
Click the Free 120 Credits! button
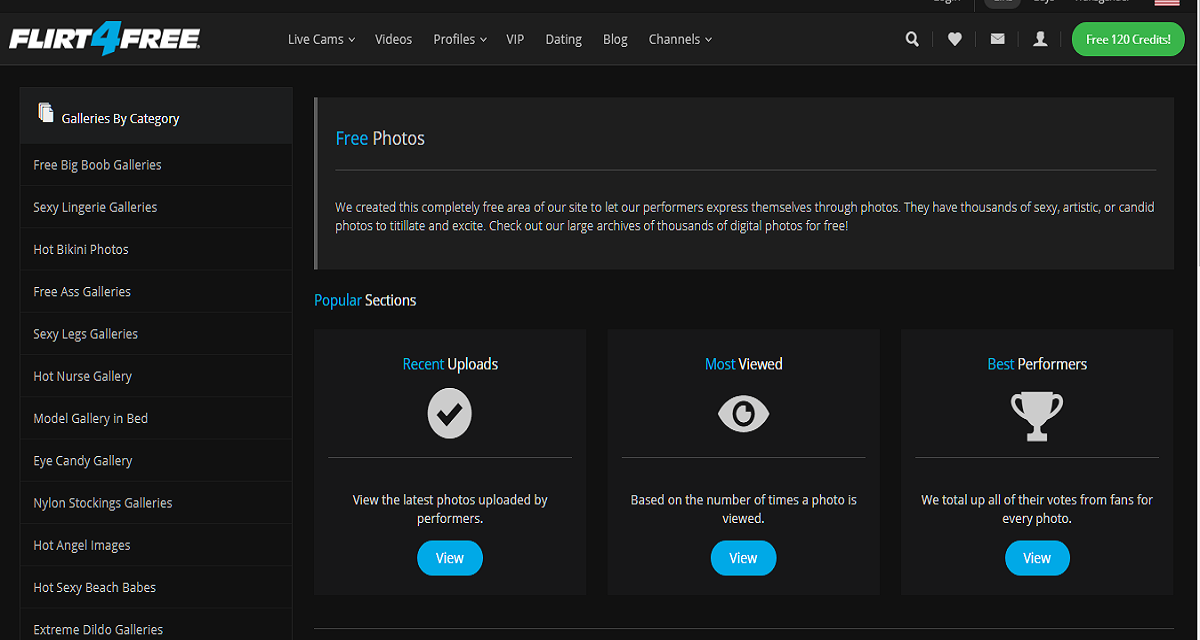point(1128,39)
